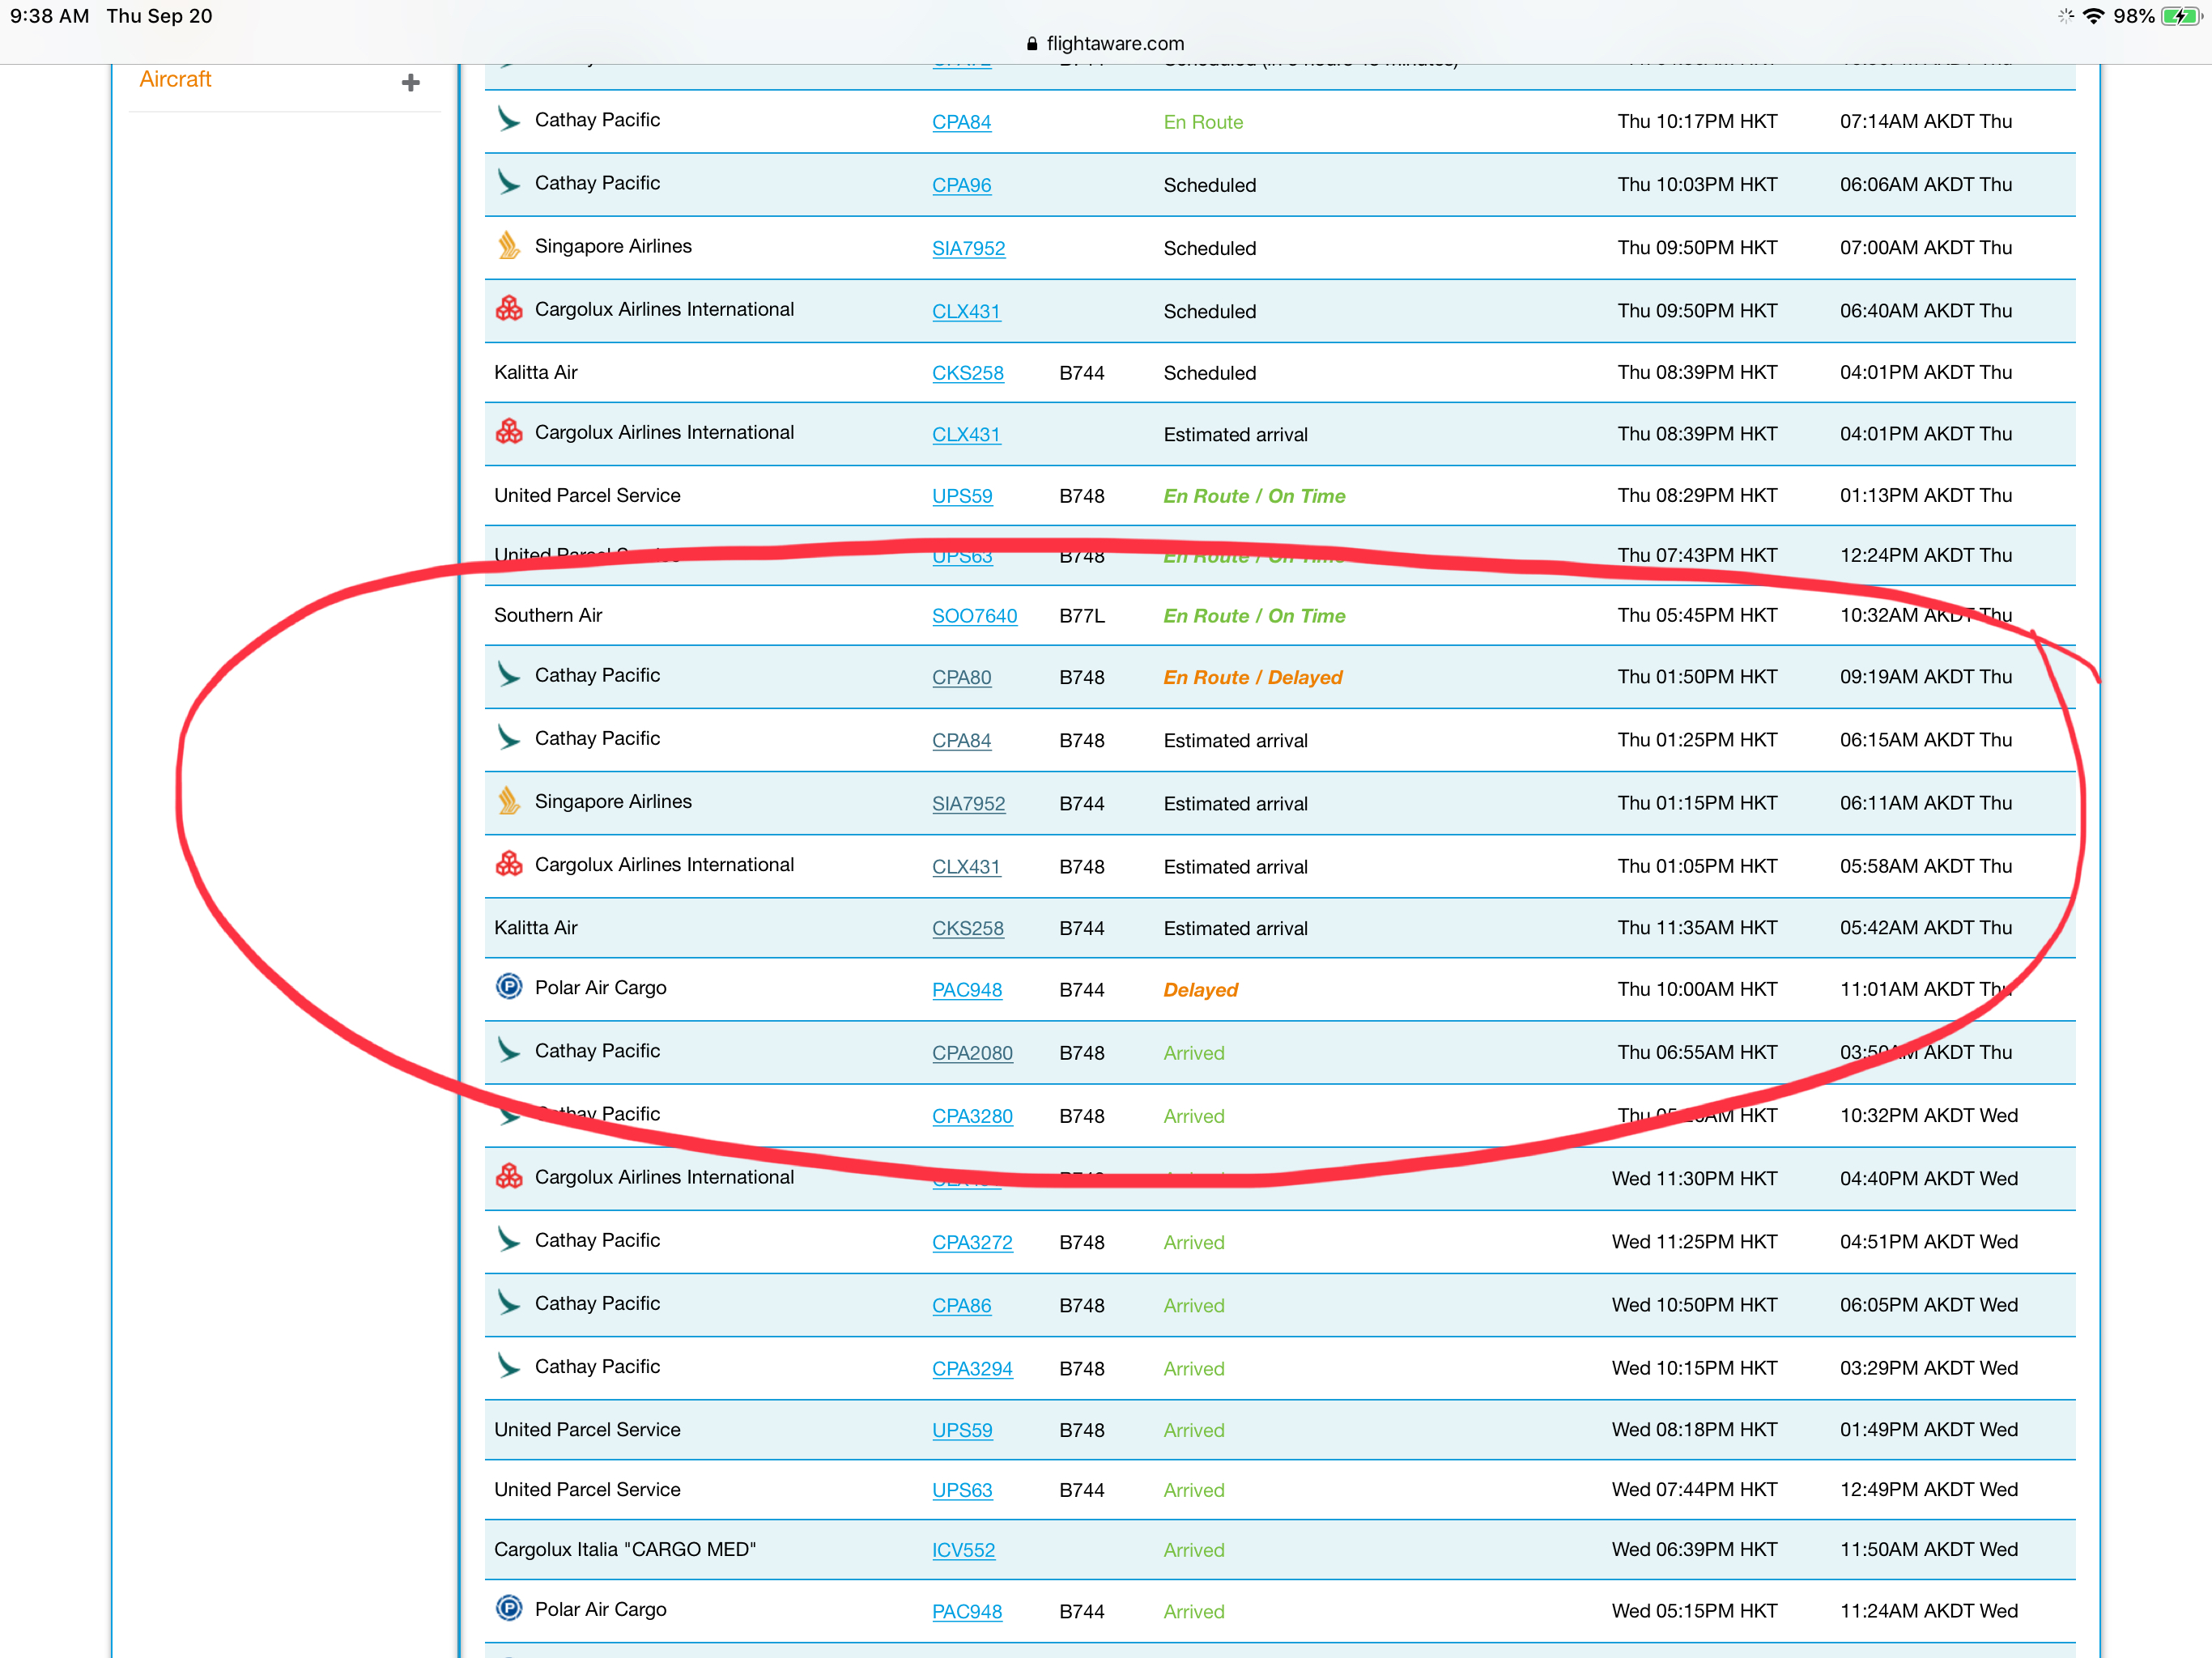Screen dimensions: 2212x1658
Task: Open the CPA3294 flight link
Action: (972, 1368)
